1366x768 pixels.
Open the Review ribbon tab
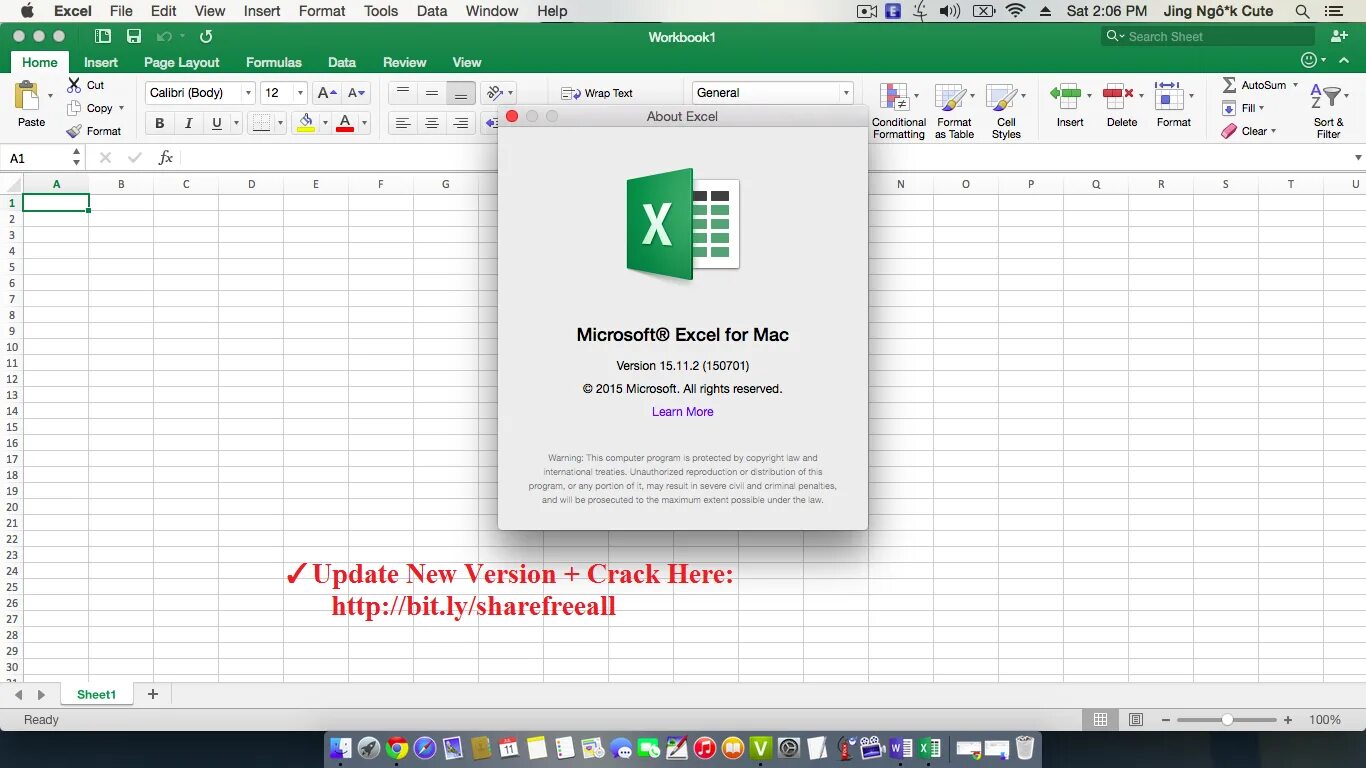click(405, 62)
